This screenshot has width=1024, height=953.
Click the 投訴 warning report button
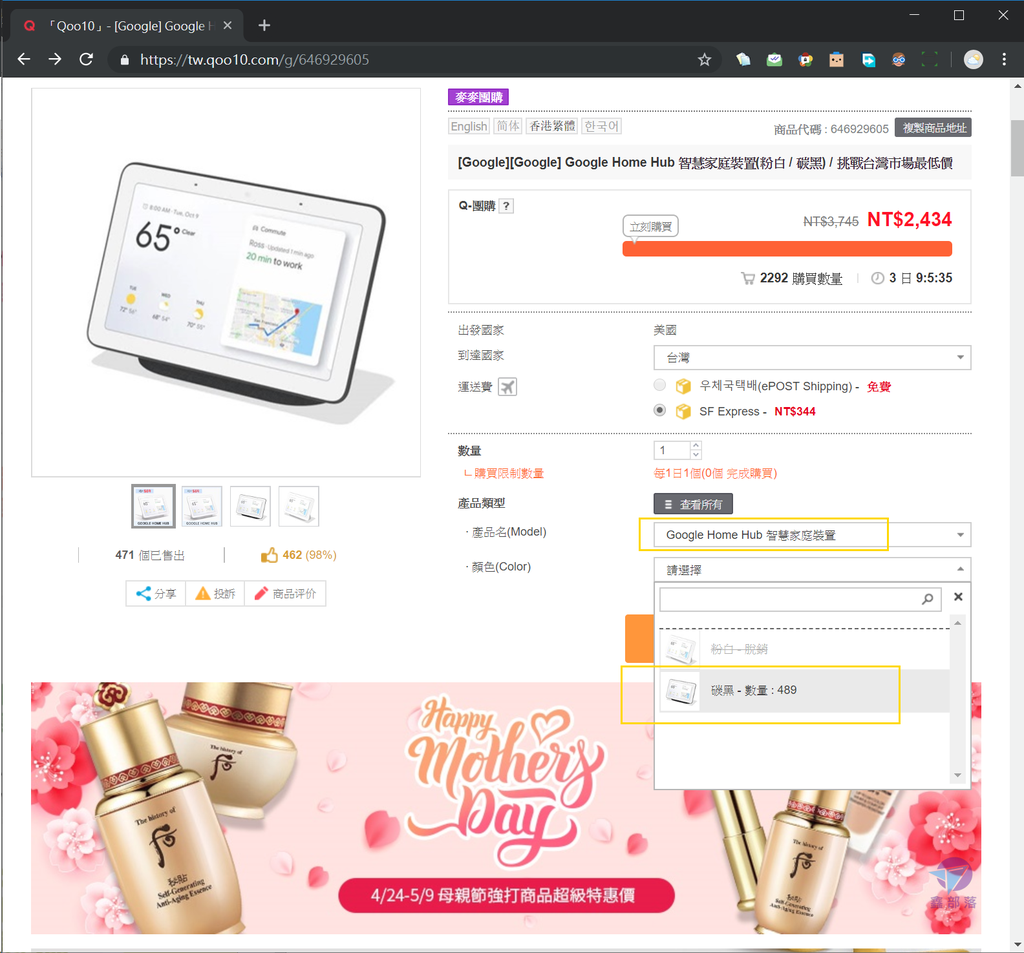215,593
